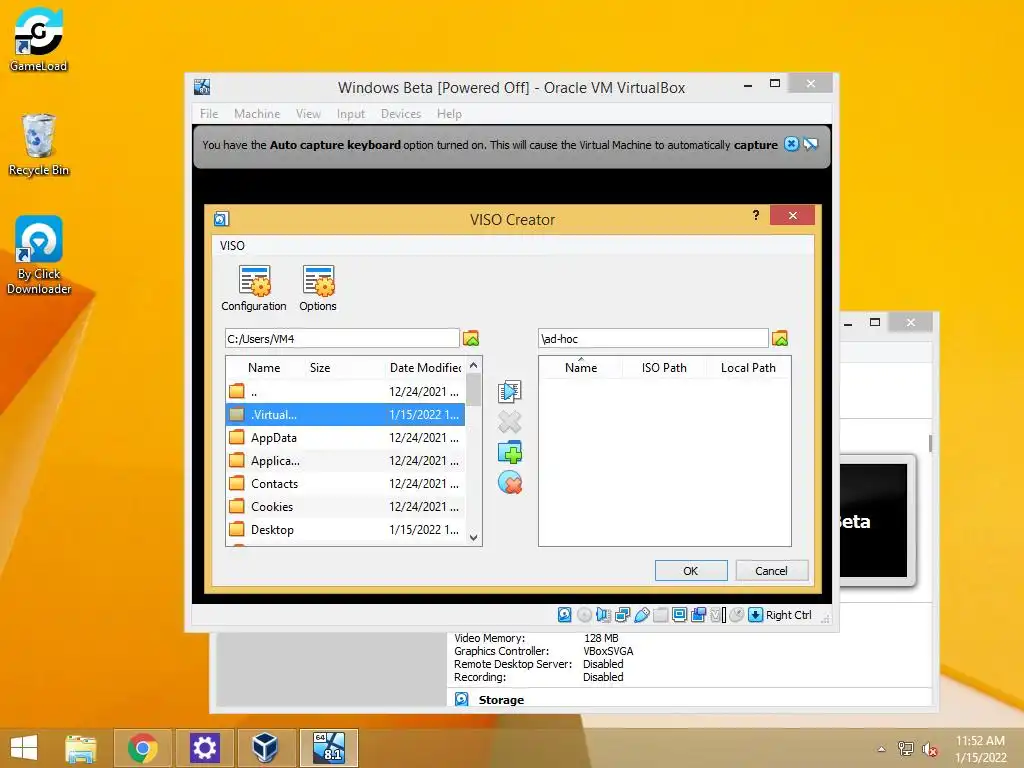Image resolution: width=1024 pixels, height=768 pixels.
Task: Sort host files by Name column
Action: pos(264,368)
